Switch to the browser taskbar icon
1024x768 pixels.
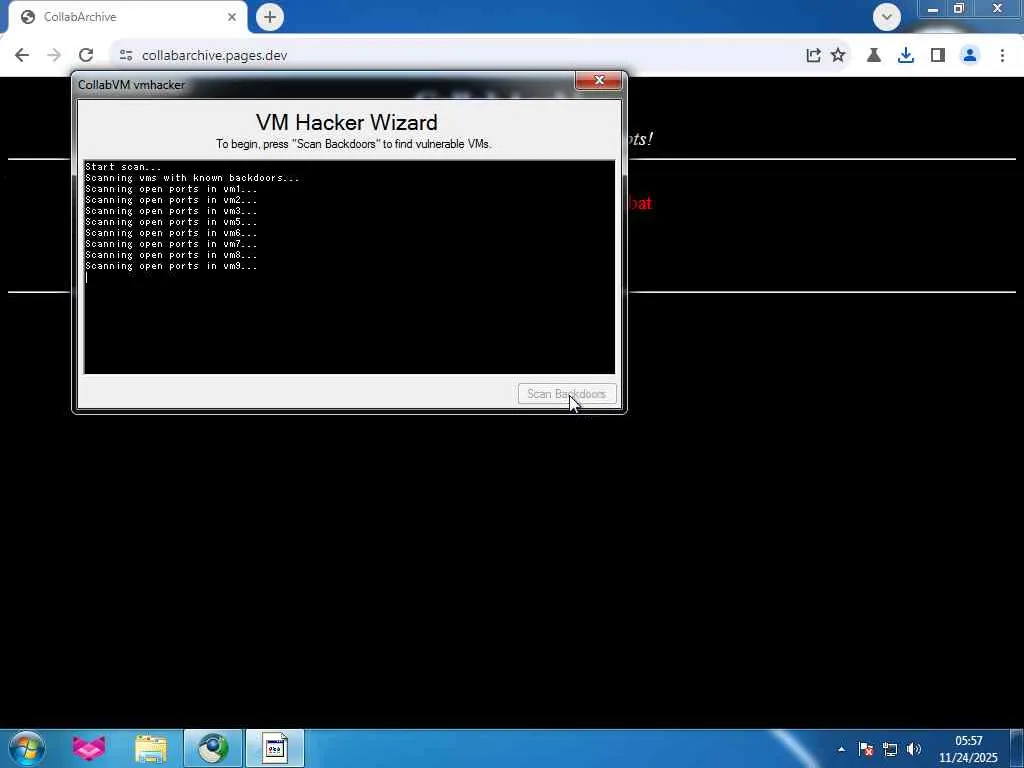213,748
